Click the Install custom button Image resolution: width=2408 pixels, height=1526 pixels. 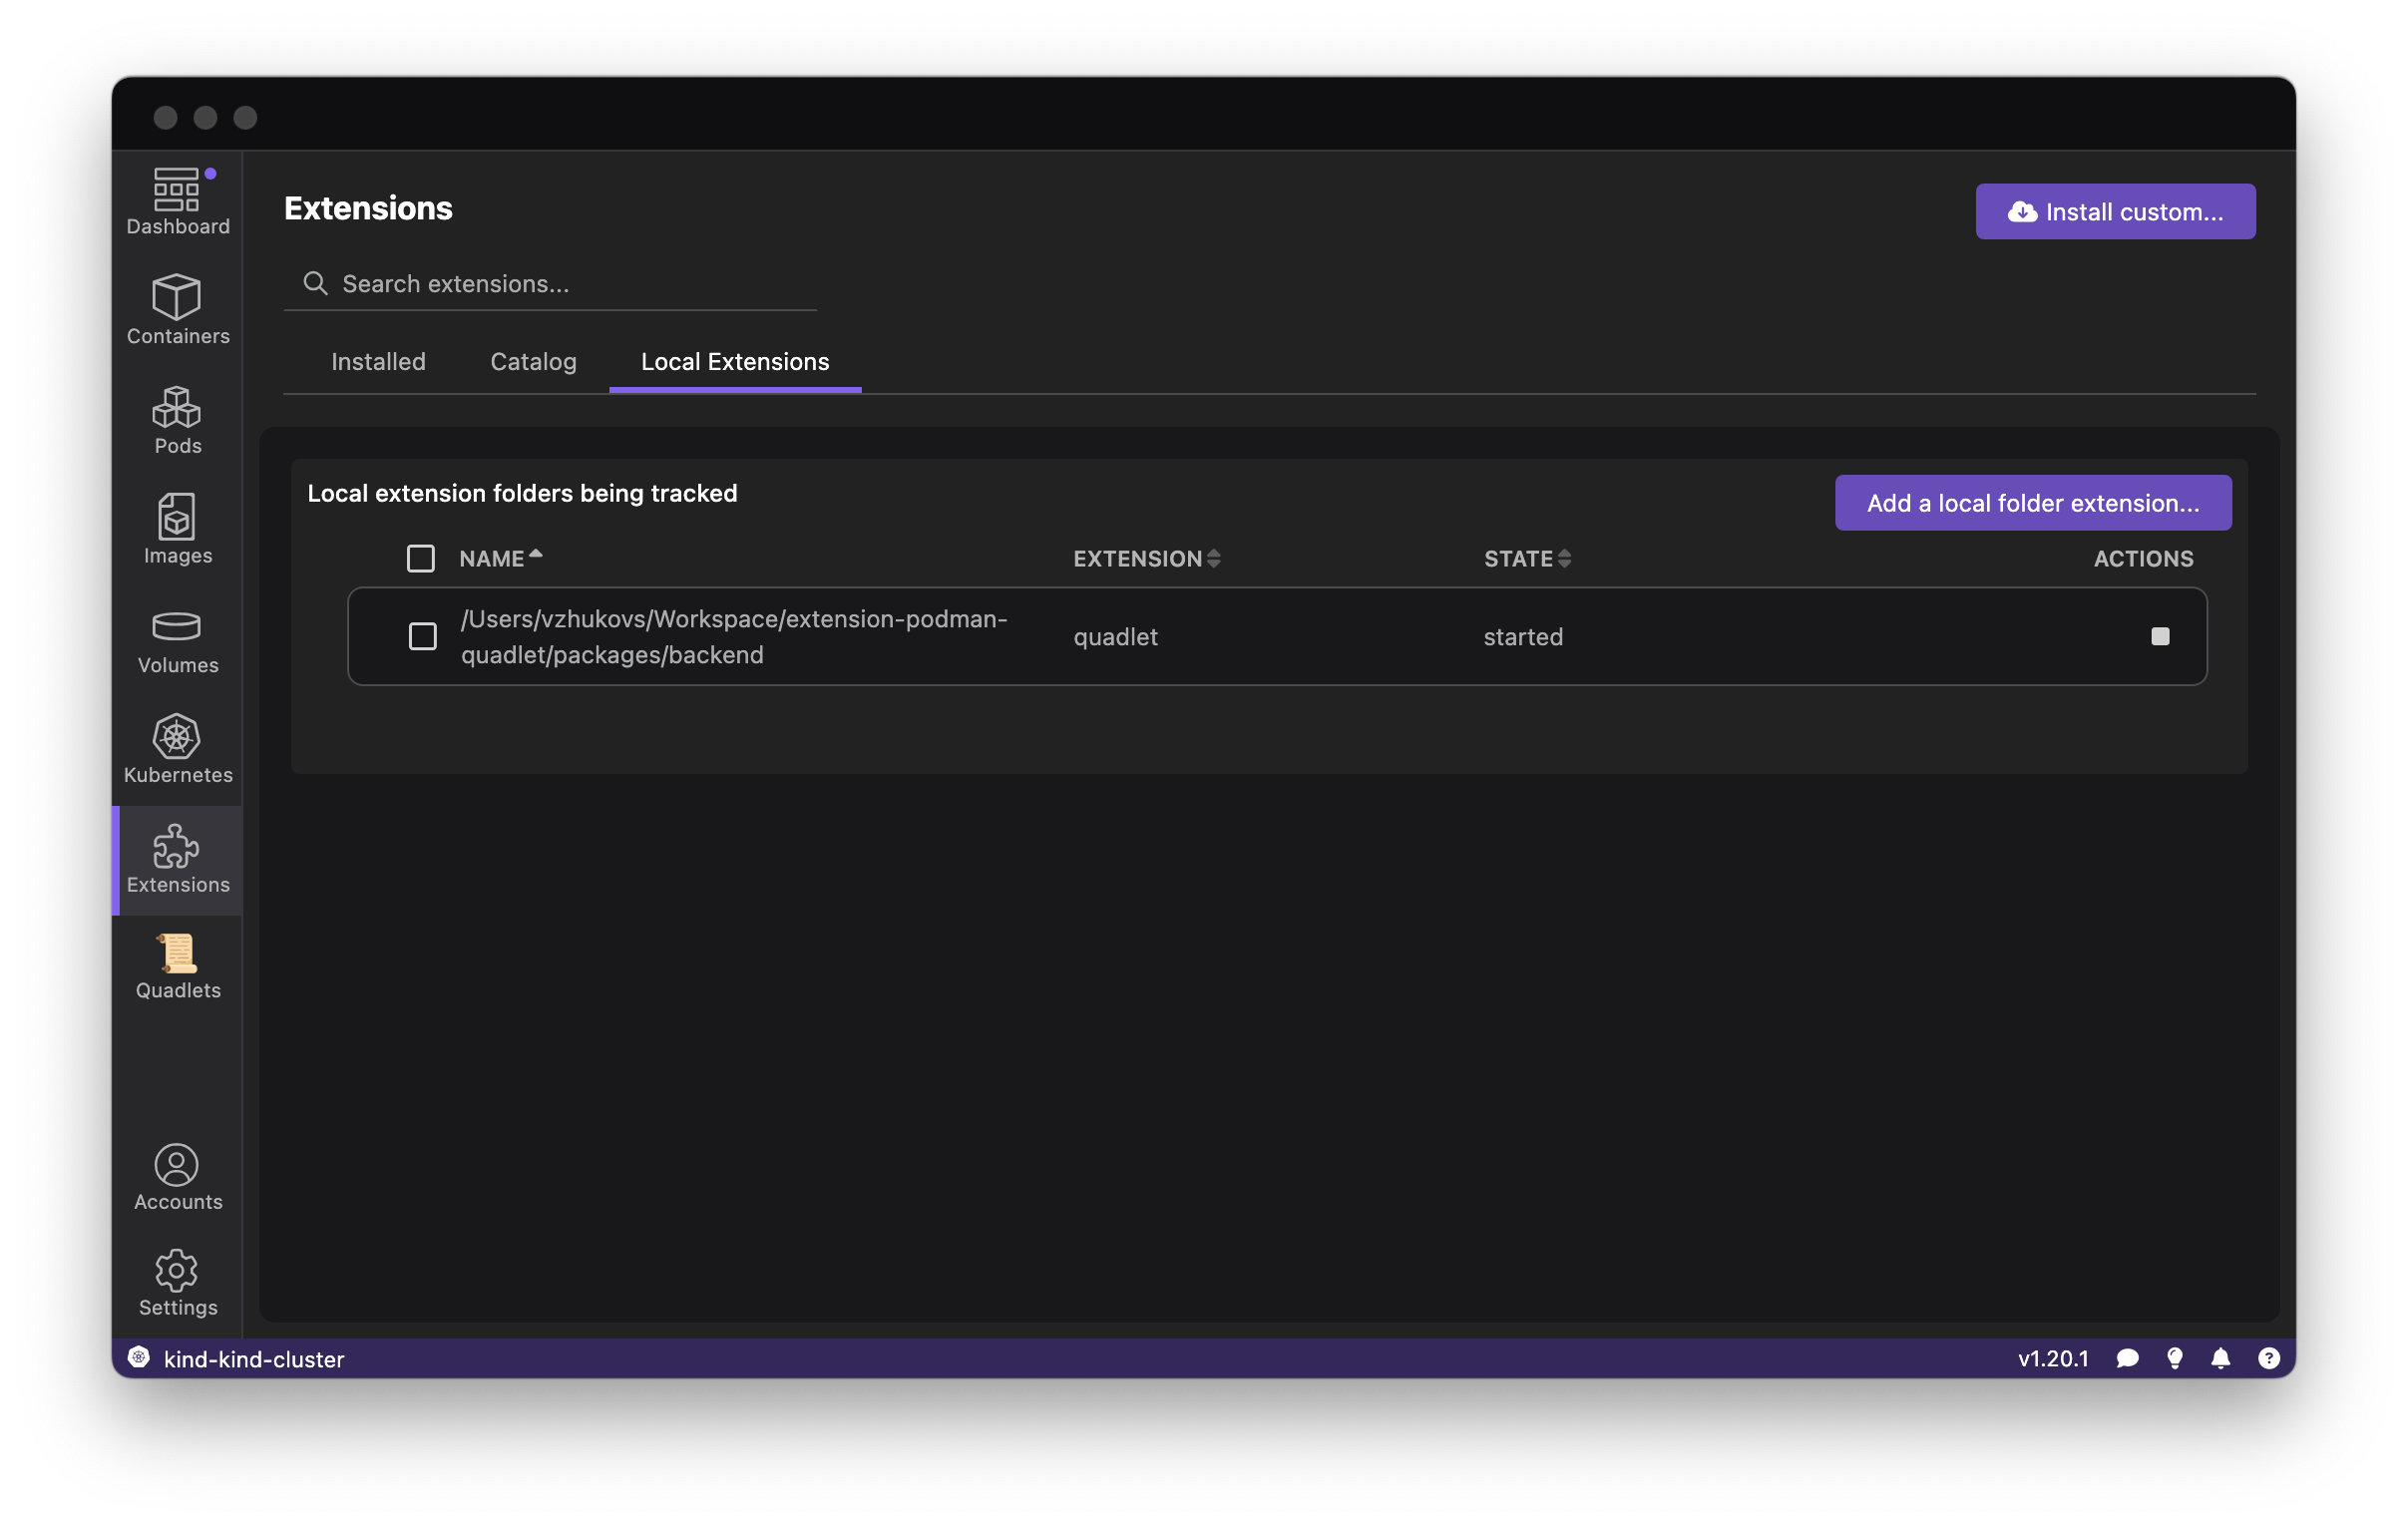(2115, 211)
